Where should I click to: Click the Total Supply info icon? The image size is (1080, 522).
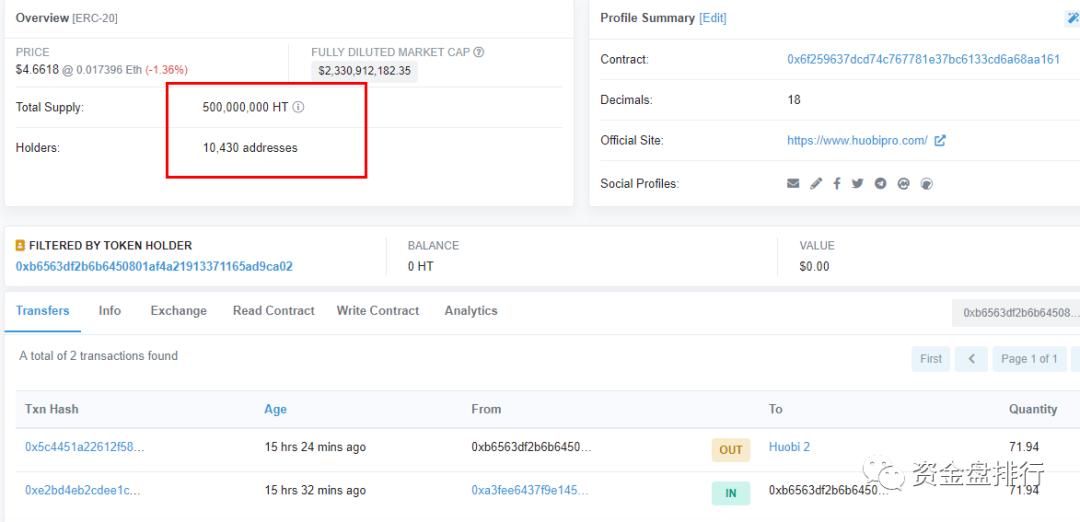pos(298,107)
